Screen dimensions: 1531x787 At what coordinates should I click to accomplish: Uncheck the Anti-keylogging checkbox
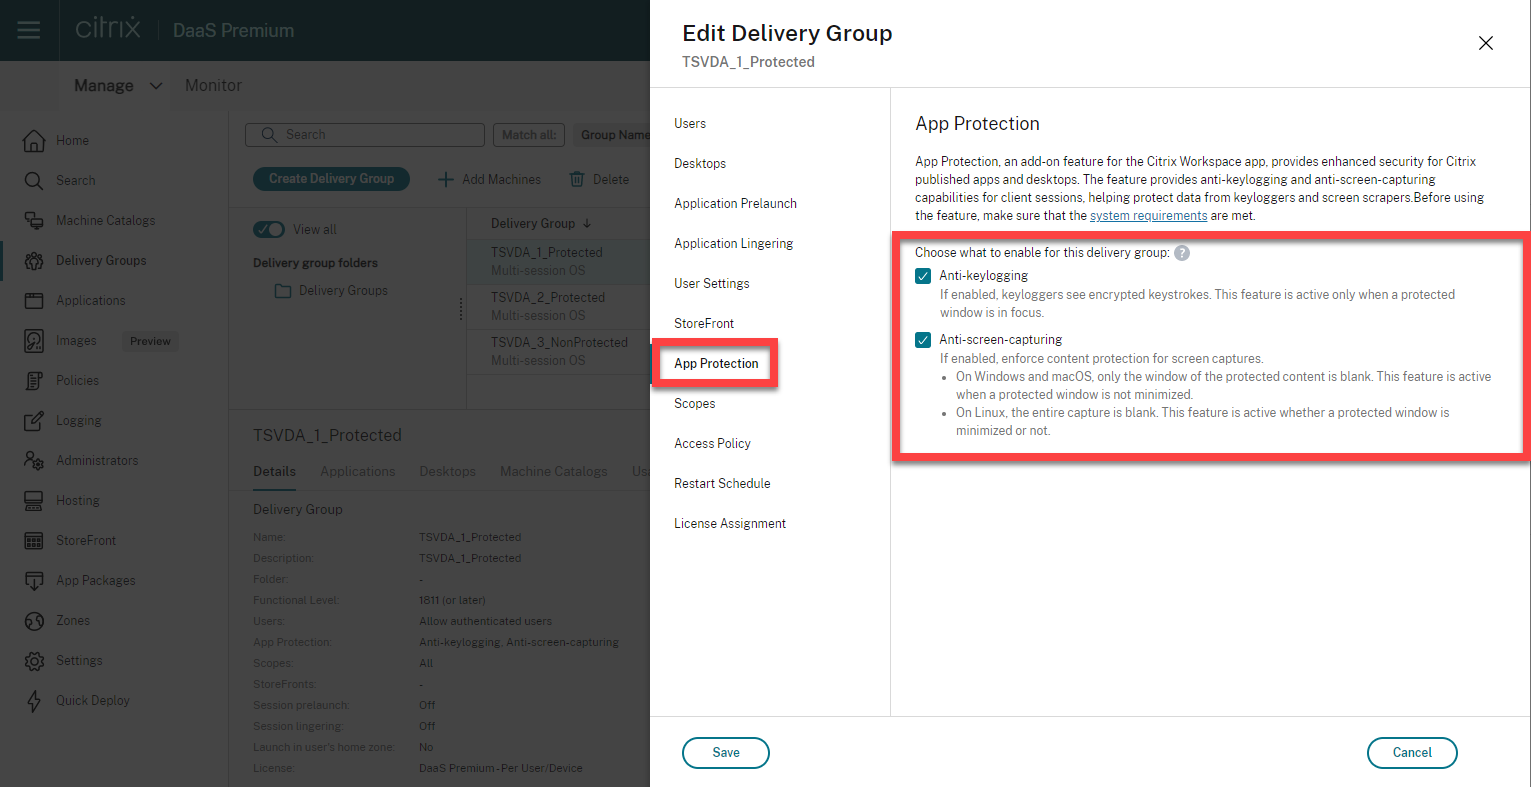923,276
